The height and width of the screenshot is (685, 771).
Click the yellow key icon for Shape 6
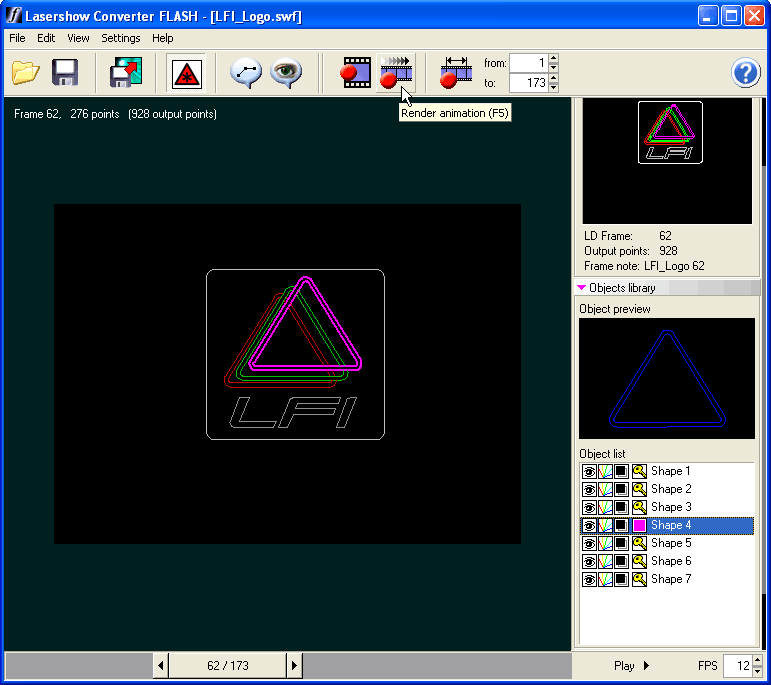[x=639, y=561]
